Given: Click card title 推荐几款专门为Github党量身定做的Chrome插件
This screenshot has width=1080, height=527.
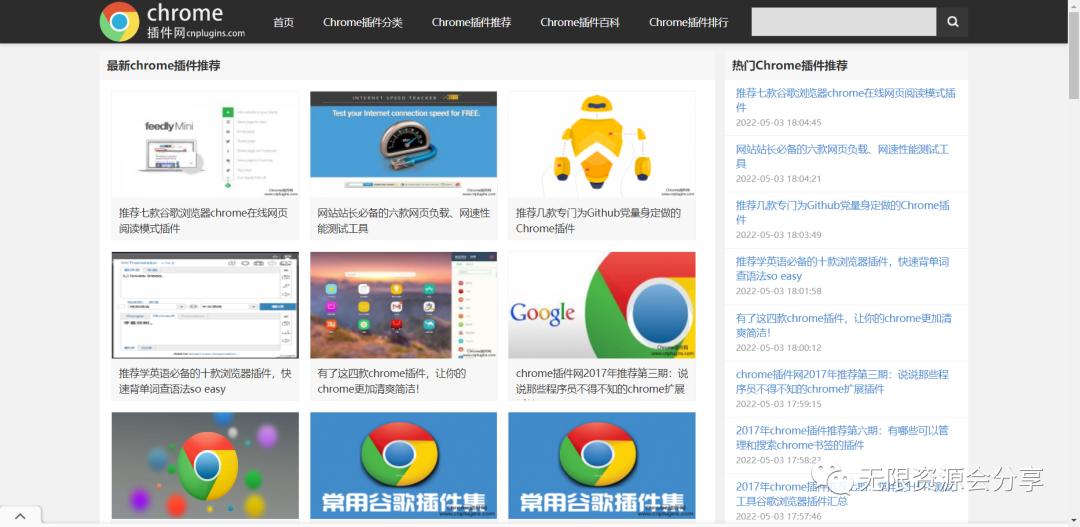Looking at the screenshot, I should (599, 220).
